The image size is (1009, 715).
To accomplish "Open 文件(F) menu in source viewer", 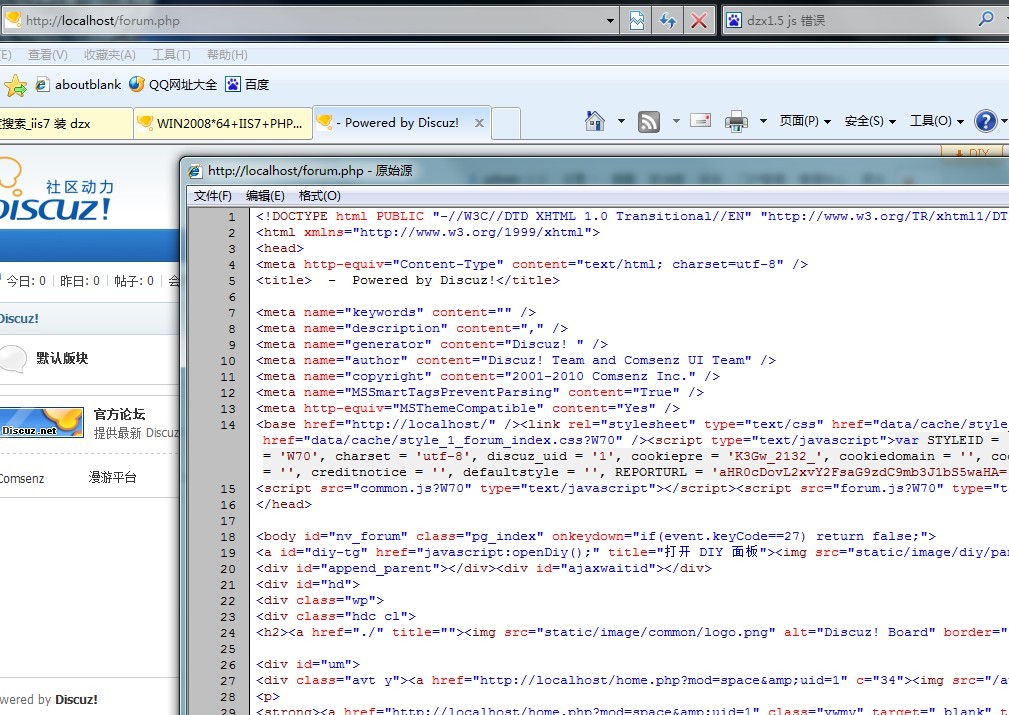I will 213,196.
